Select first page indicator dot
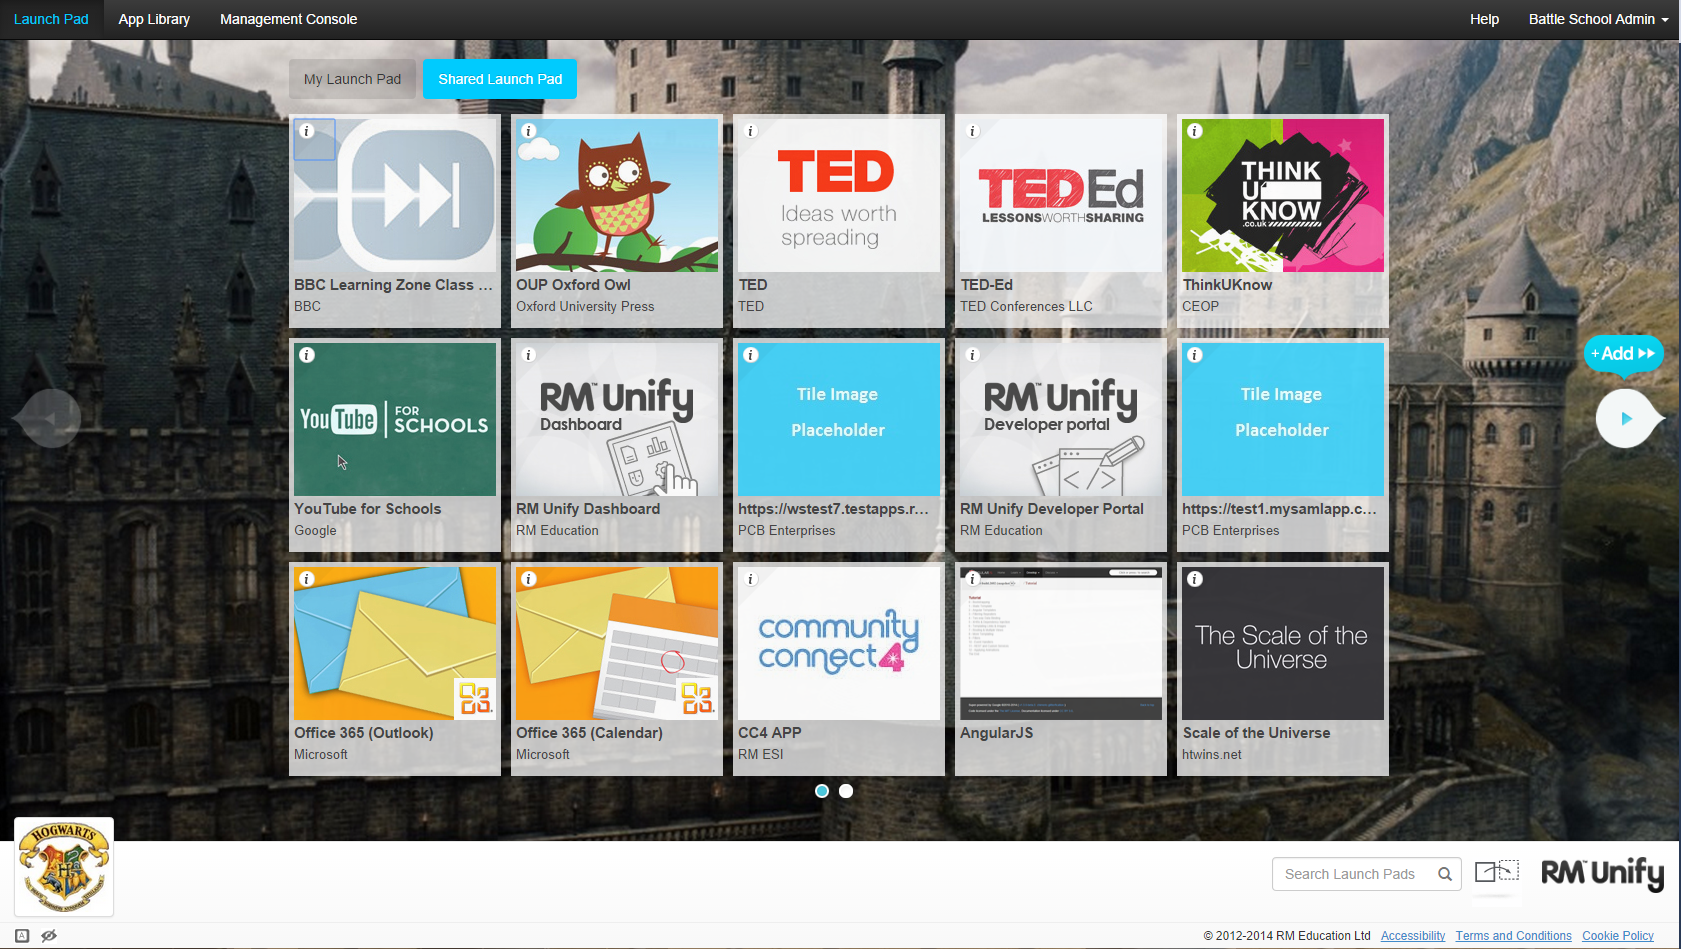 [822, 791]
